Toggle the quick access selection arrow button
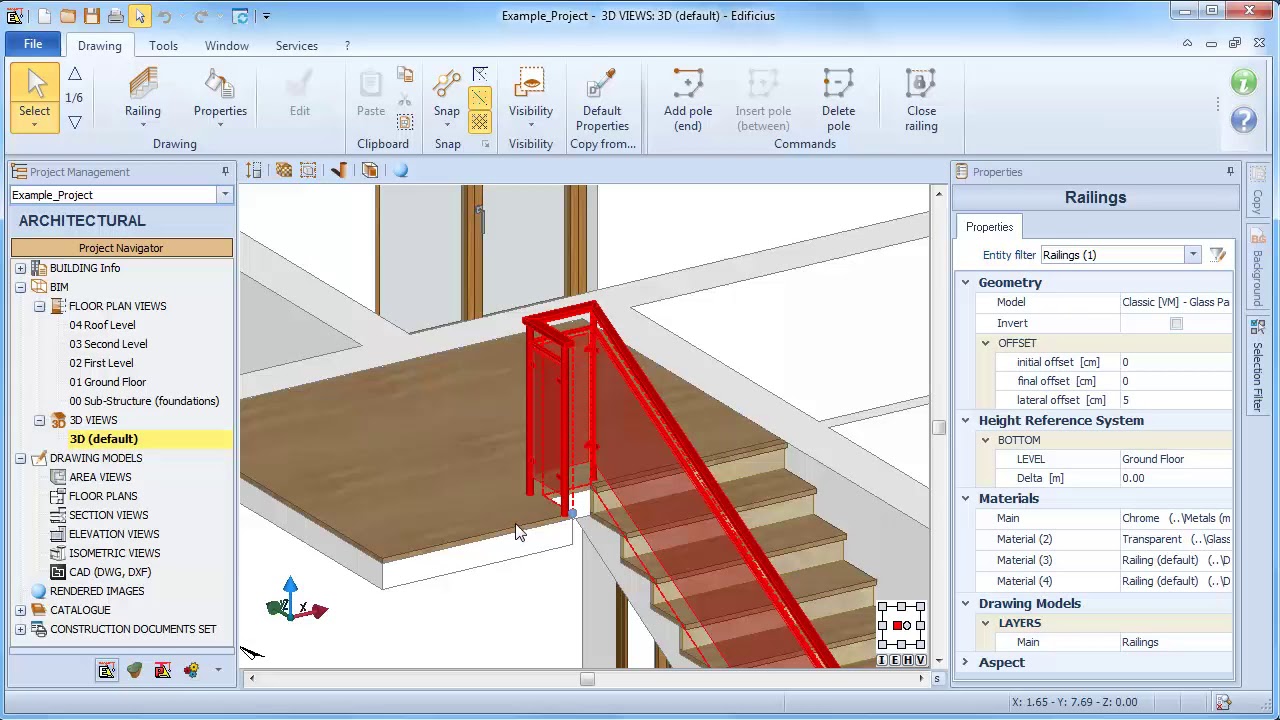1280x720 pixels. pos(140,16)
